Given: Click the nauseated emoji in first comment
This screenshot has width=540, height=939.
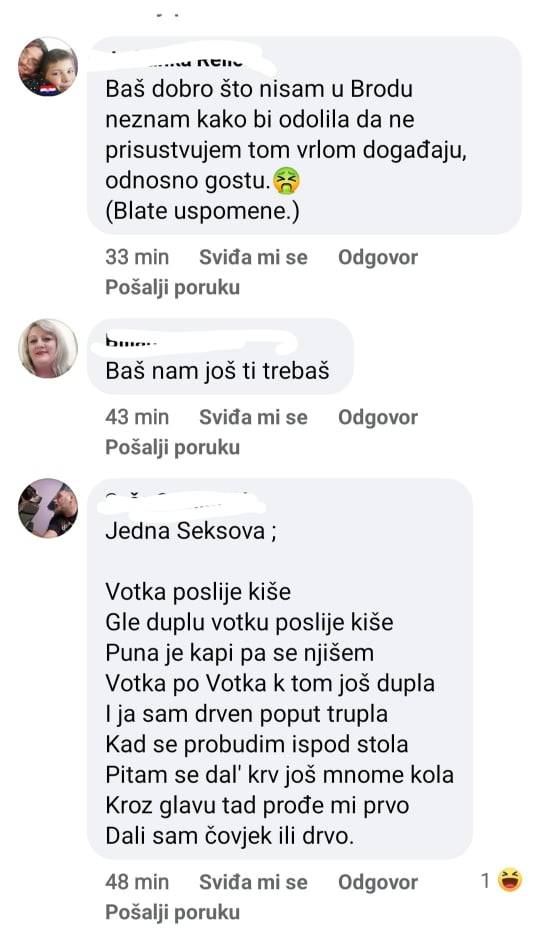Looking at the screenshot, I should 286,181.
